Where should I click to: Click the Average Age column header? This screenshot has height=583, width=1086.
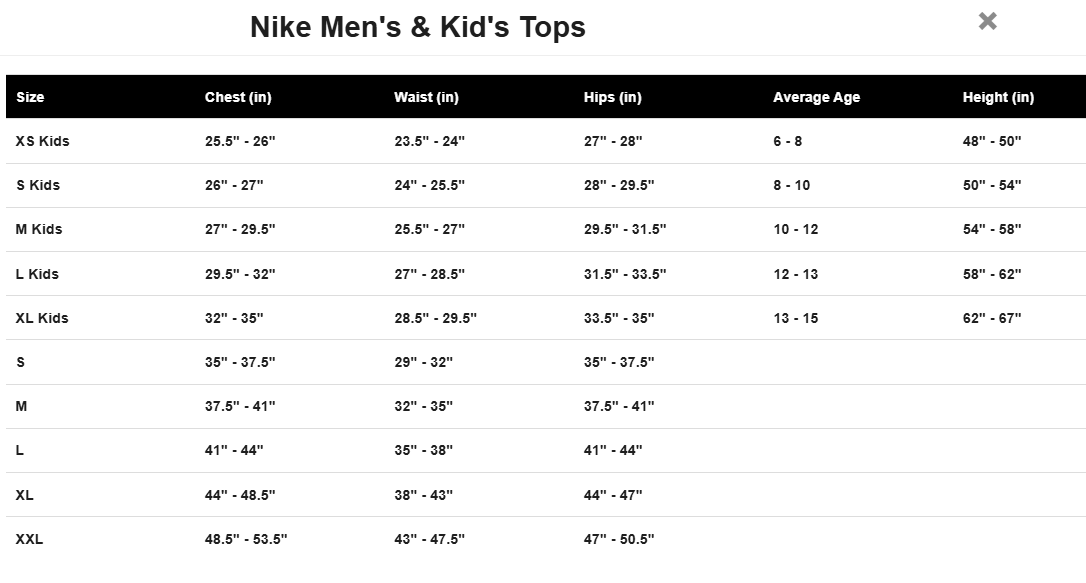coord(816,97)
